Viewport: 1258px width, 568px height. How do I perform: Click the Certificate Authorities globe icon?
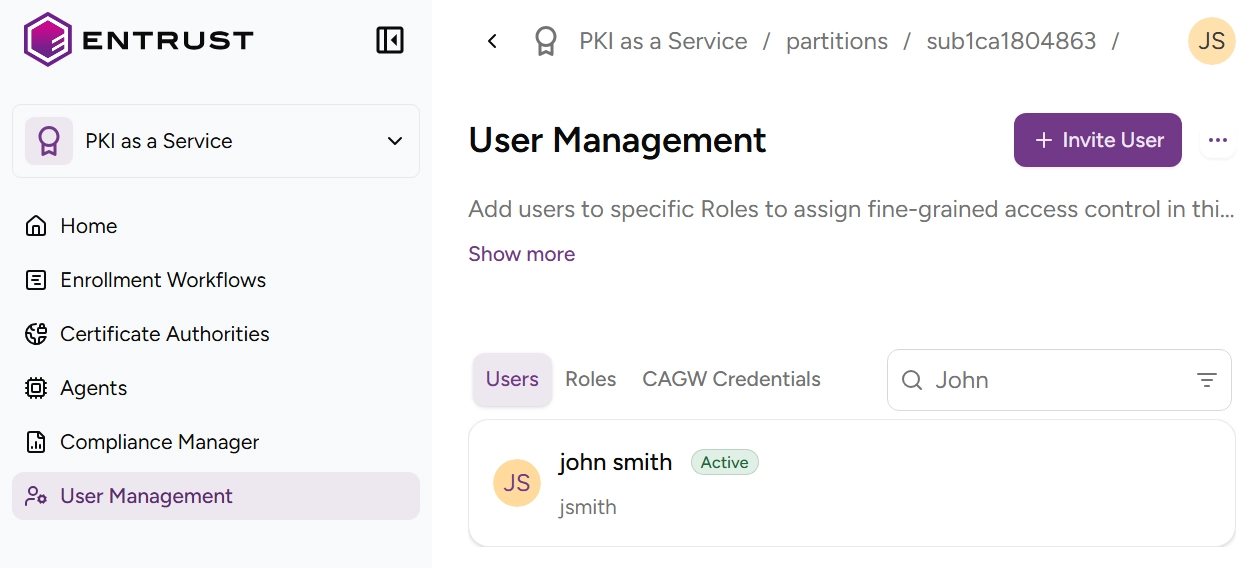point(36,334)
